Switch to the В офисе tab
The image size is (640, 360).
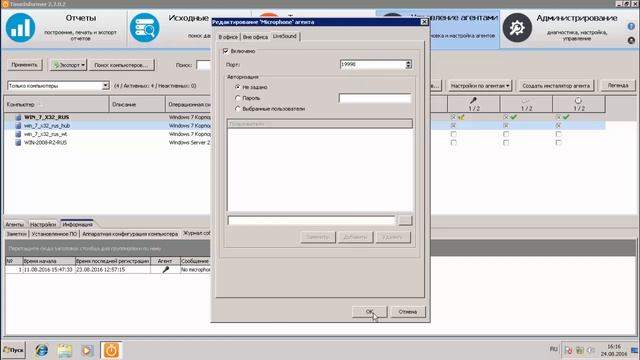(x=228, y=37)
